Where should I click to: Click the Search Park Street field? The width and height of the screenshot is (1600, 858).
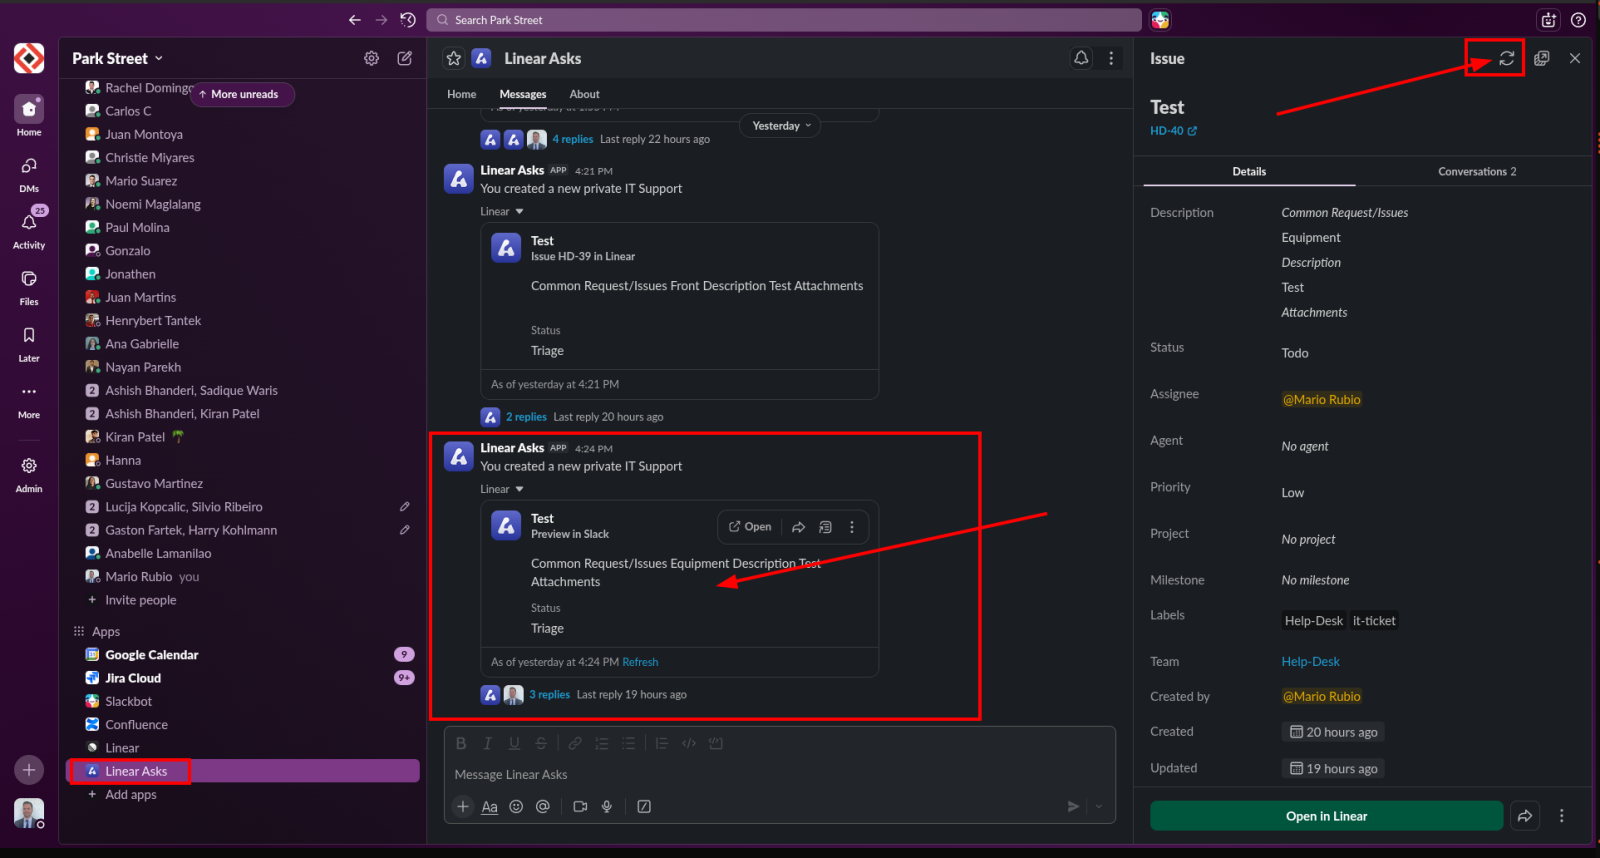(x=784, y=20)
